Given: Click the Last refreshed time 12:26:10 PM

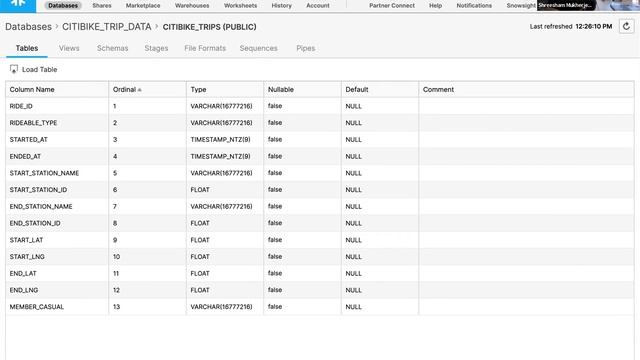Looking at the screenshot, I should click(x=593, y=27).
